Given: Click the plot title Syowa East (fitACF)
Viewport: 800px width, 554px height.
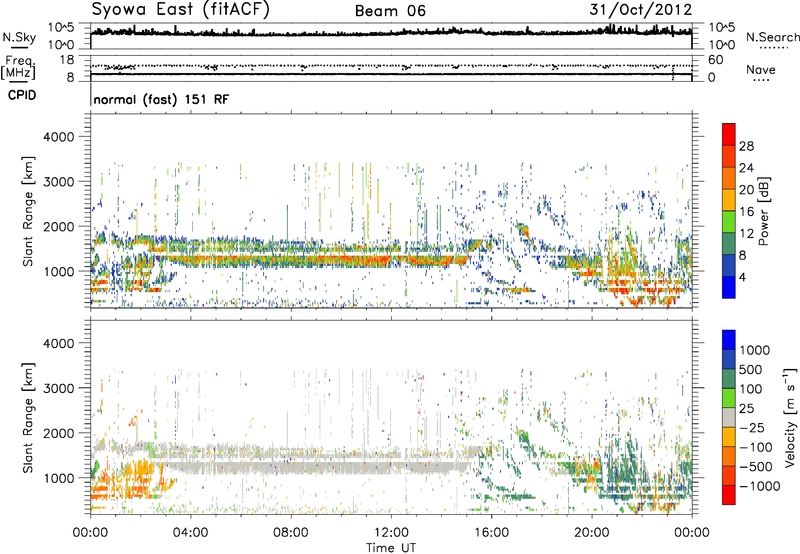Looking at the screenshot, I should point(180,9).
